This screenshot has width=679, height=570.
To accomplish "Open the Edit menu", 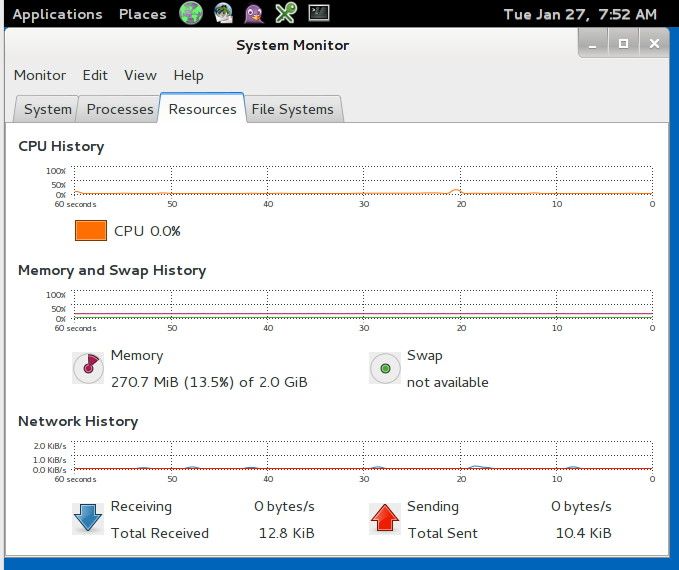I will (95, 75).
